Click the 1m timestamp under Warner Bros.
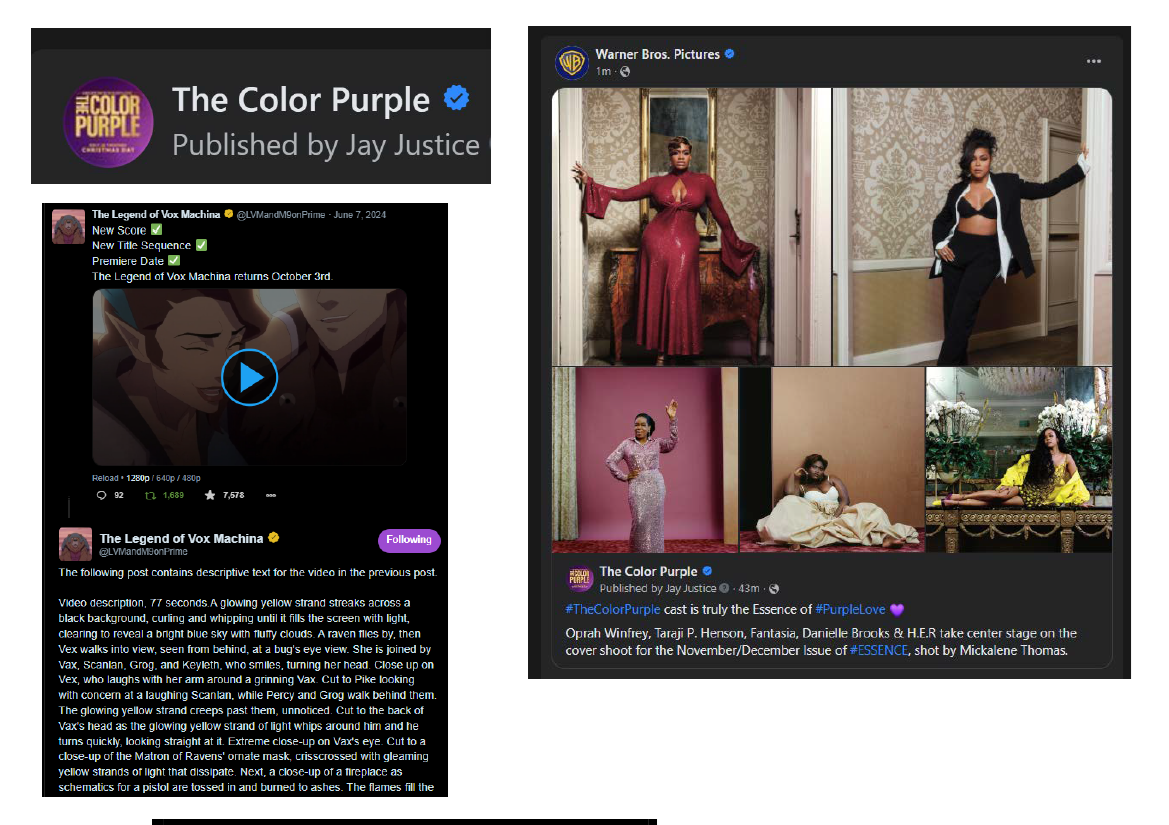1169x825 pixels. coord(603,72)
